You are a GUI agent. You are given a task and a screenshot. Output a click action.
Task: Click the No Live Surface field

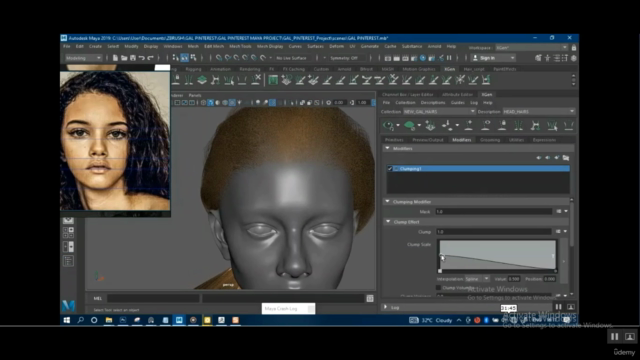(x=292, y=58)
